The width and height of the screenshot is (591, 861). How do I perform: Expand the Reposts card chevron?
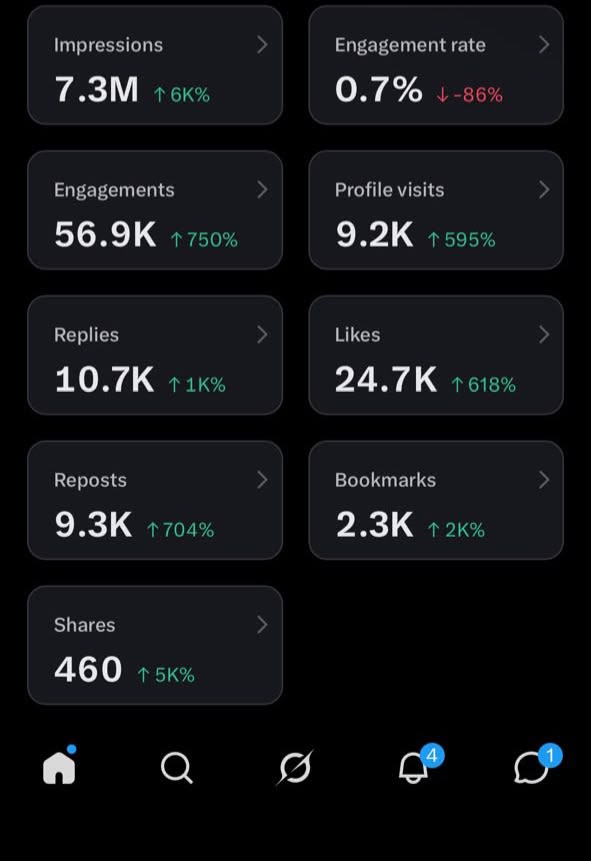[x=263, y=480]
